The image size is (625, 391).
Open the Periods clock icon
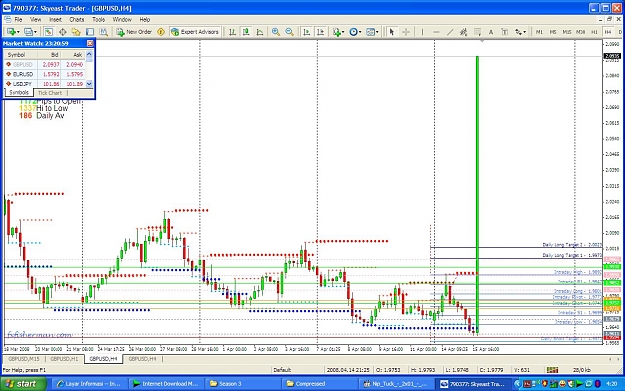click(353, 32)
